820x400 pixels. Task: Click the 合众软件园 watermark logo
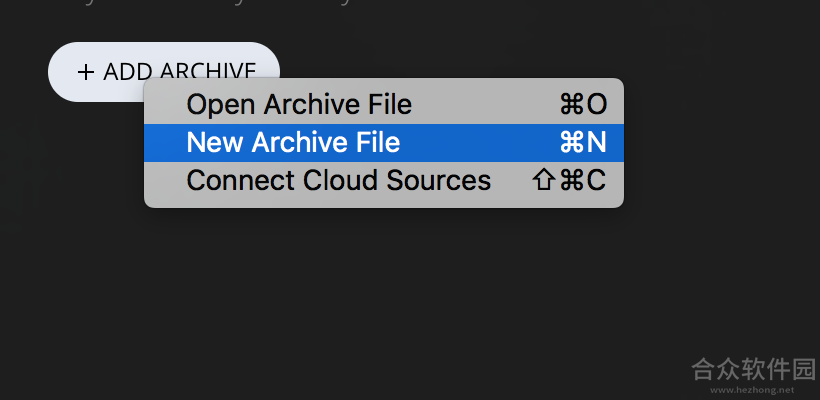754,370
